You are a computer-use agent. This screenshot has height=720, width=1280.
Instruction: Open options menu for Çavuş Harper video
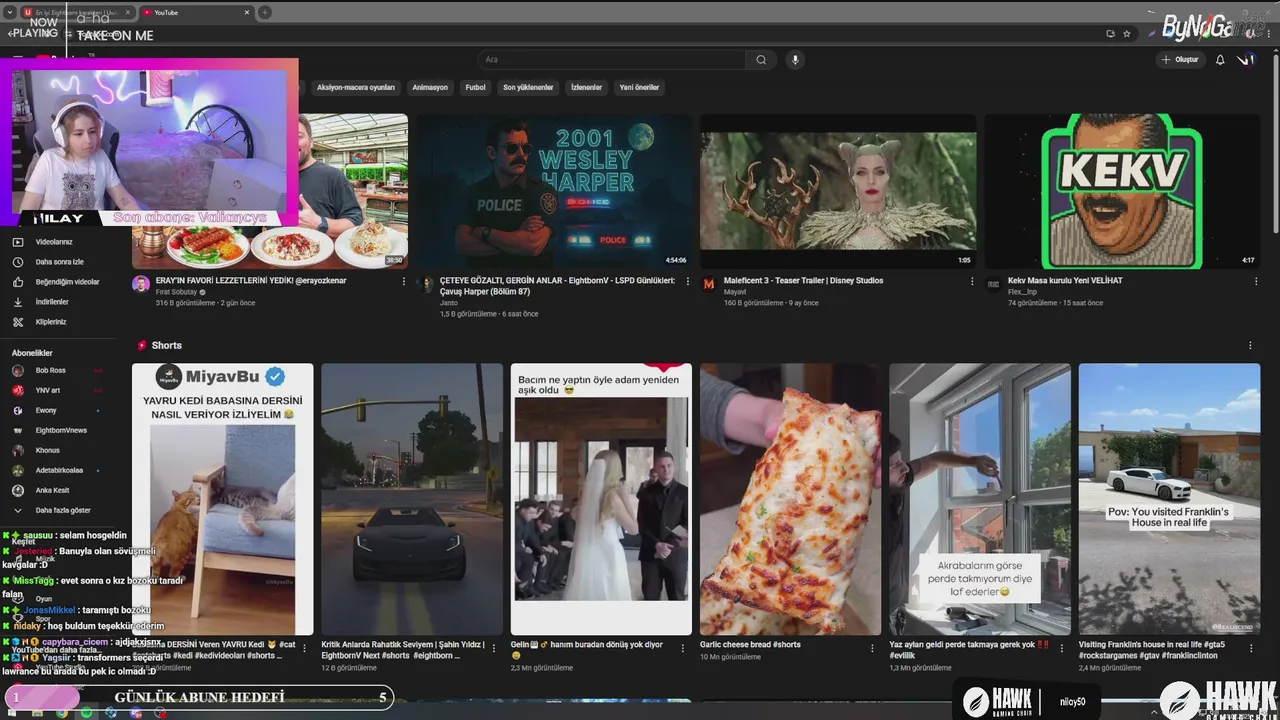688,281
